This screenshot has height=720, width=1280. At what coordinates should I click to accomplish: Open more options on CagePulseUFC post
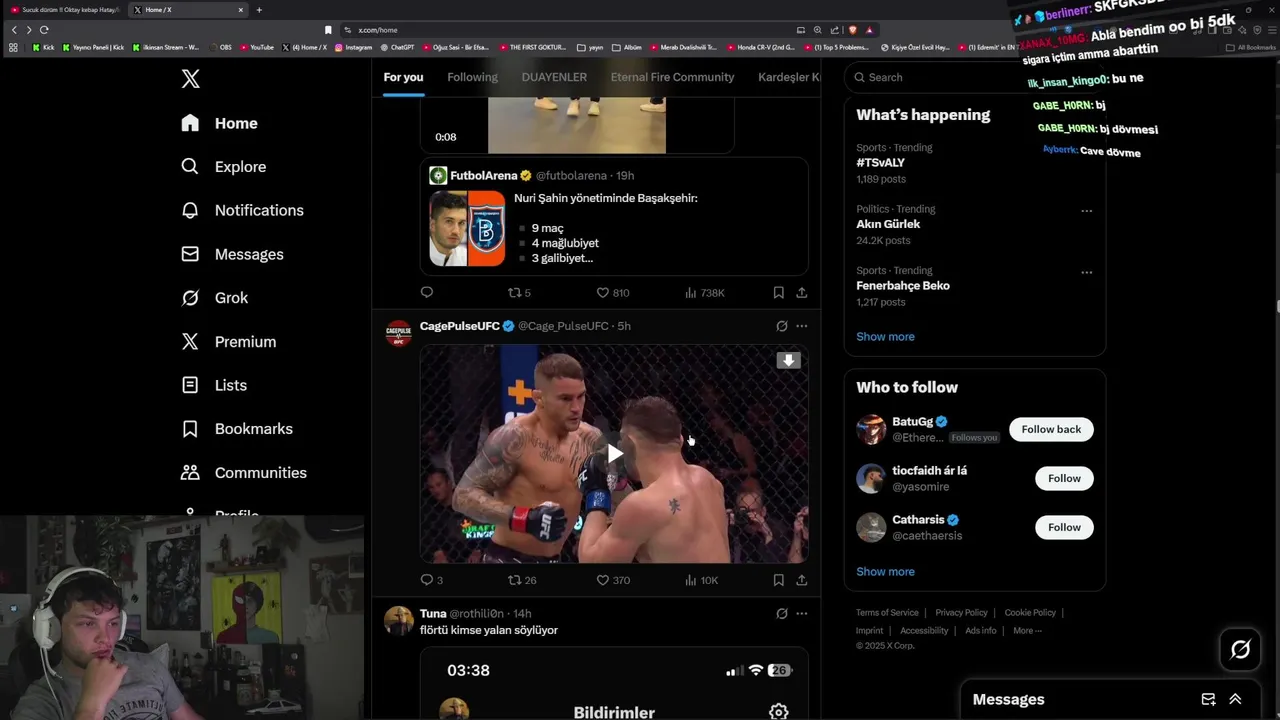pos(801,326)
